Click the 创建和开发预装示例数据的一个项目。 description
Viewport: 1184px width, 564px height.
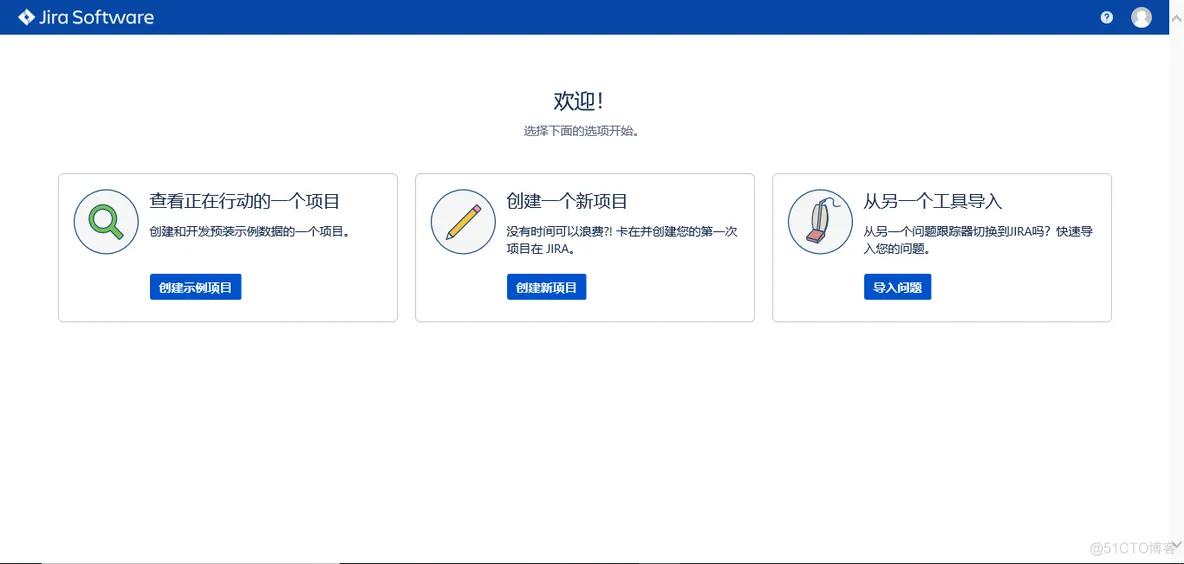pos(250,231)
